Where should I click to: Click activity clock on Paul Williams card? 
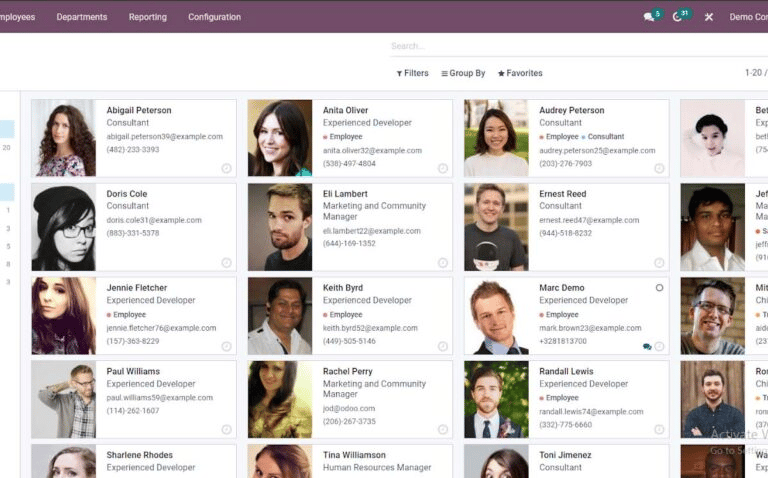pos(226,430)
